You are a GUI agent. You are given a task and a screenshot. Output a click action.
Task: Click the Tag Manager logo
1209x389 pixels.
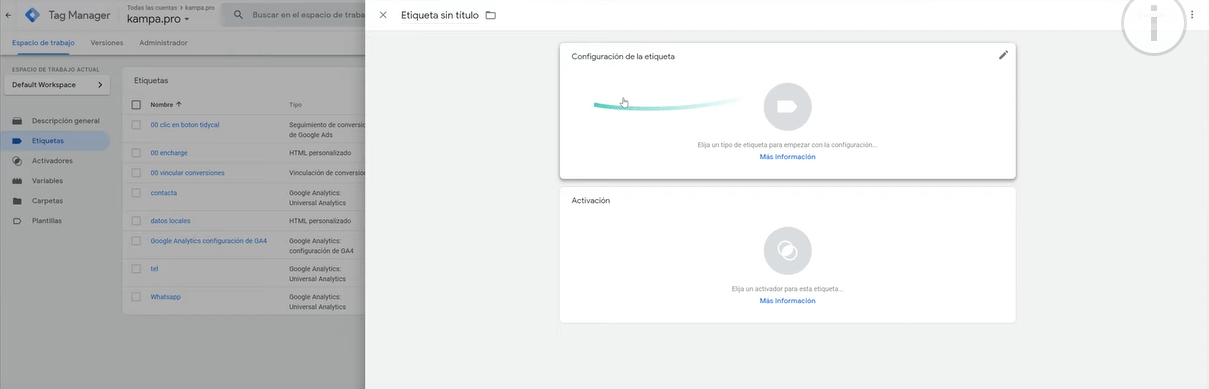(32, 15)
